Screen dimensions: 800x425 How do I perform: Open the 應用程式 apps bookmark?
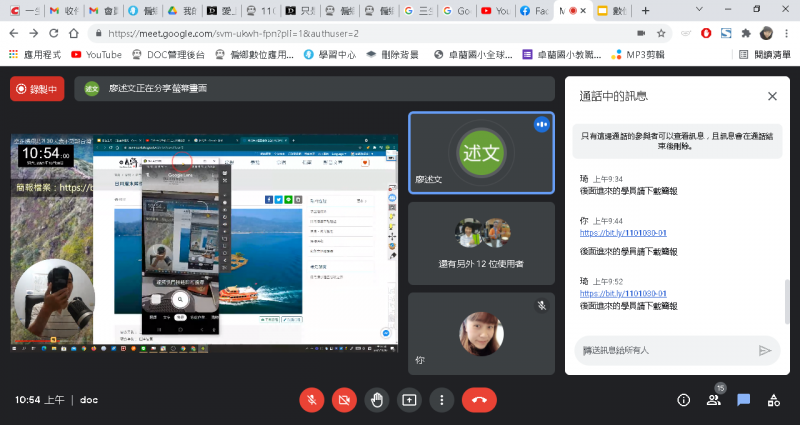coord(35,55)
